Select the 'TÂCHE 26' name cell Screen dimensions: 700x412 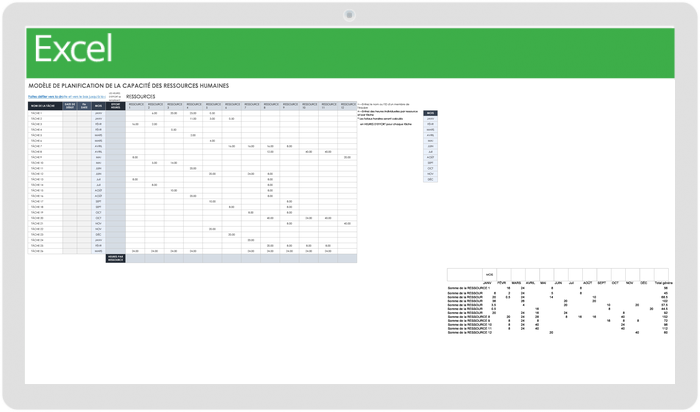click(45, 251)
